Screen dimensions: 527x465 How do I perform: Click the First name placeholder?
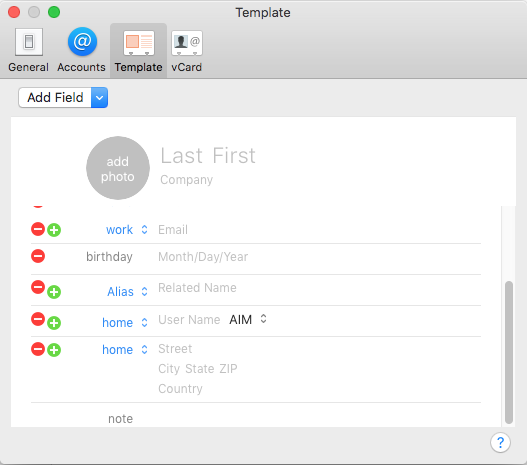[234, 156]
